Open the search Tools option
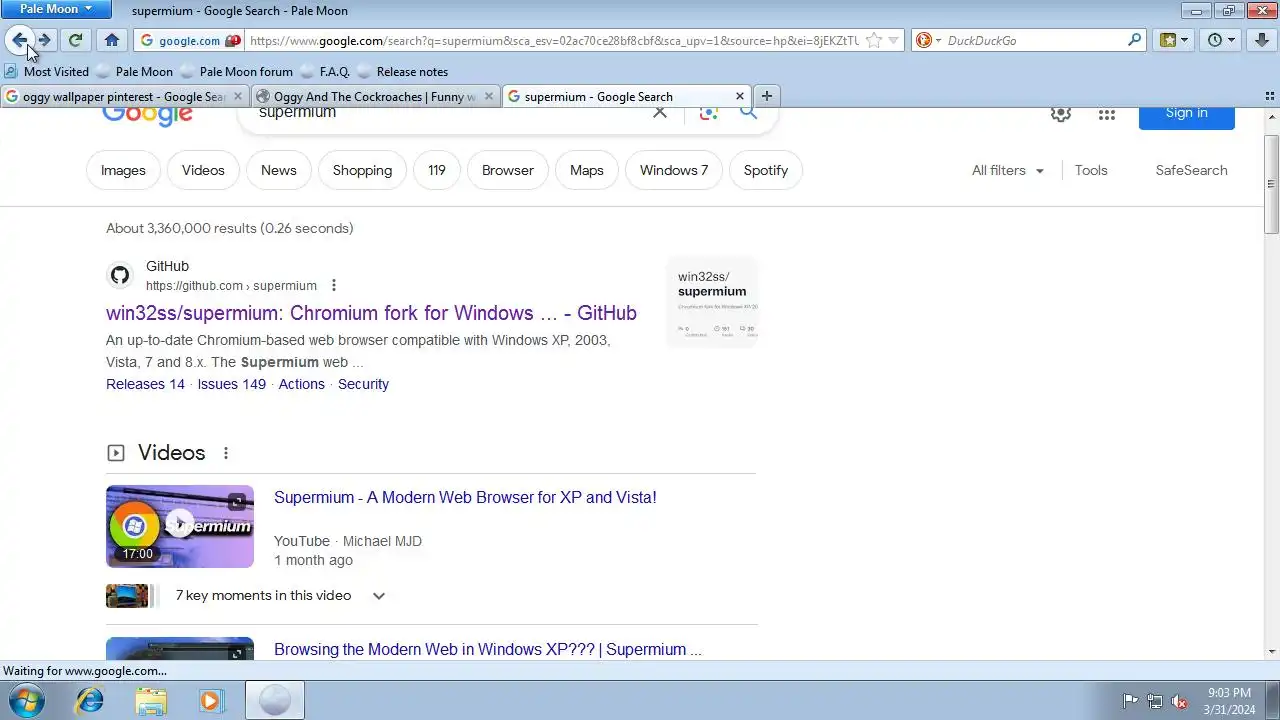 coord(1091,170)
